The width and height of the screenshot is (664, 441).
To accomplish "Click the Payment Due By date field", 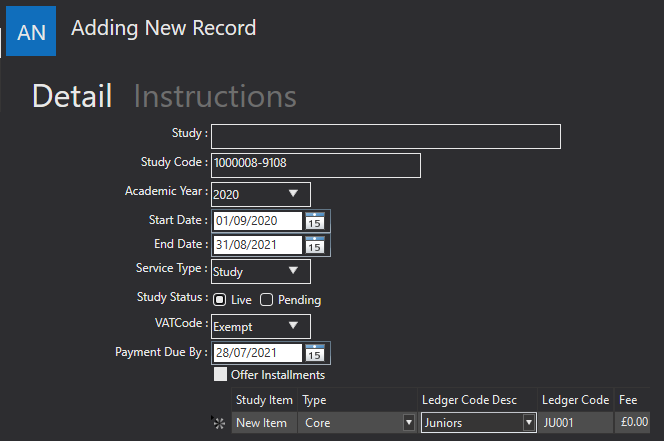I will [x=257, y=353].
